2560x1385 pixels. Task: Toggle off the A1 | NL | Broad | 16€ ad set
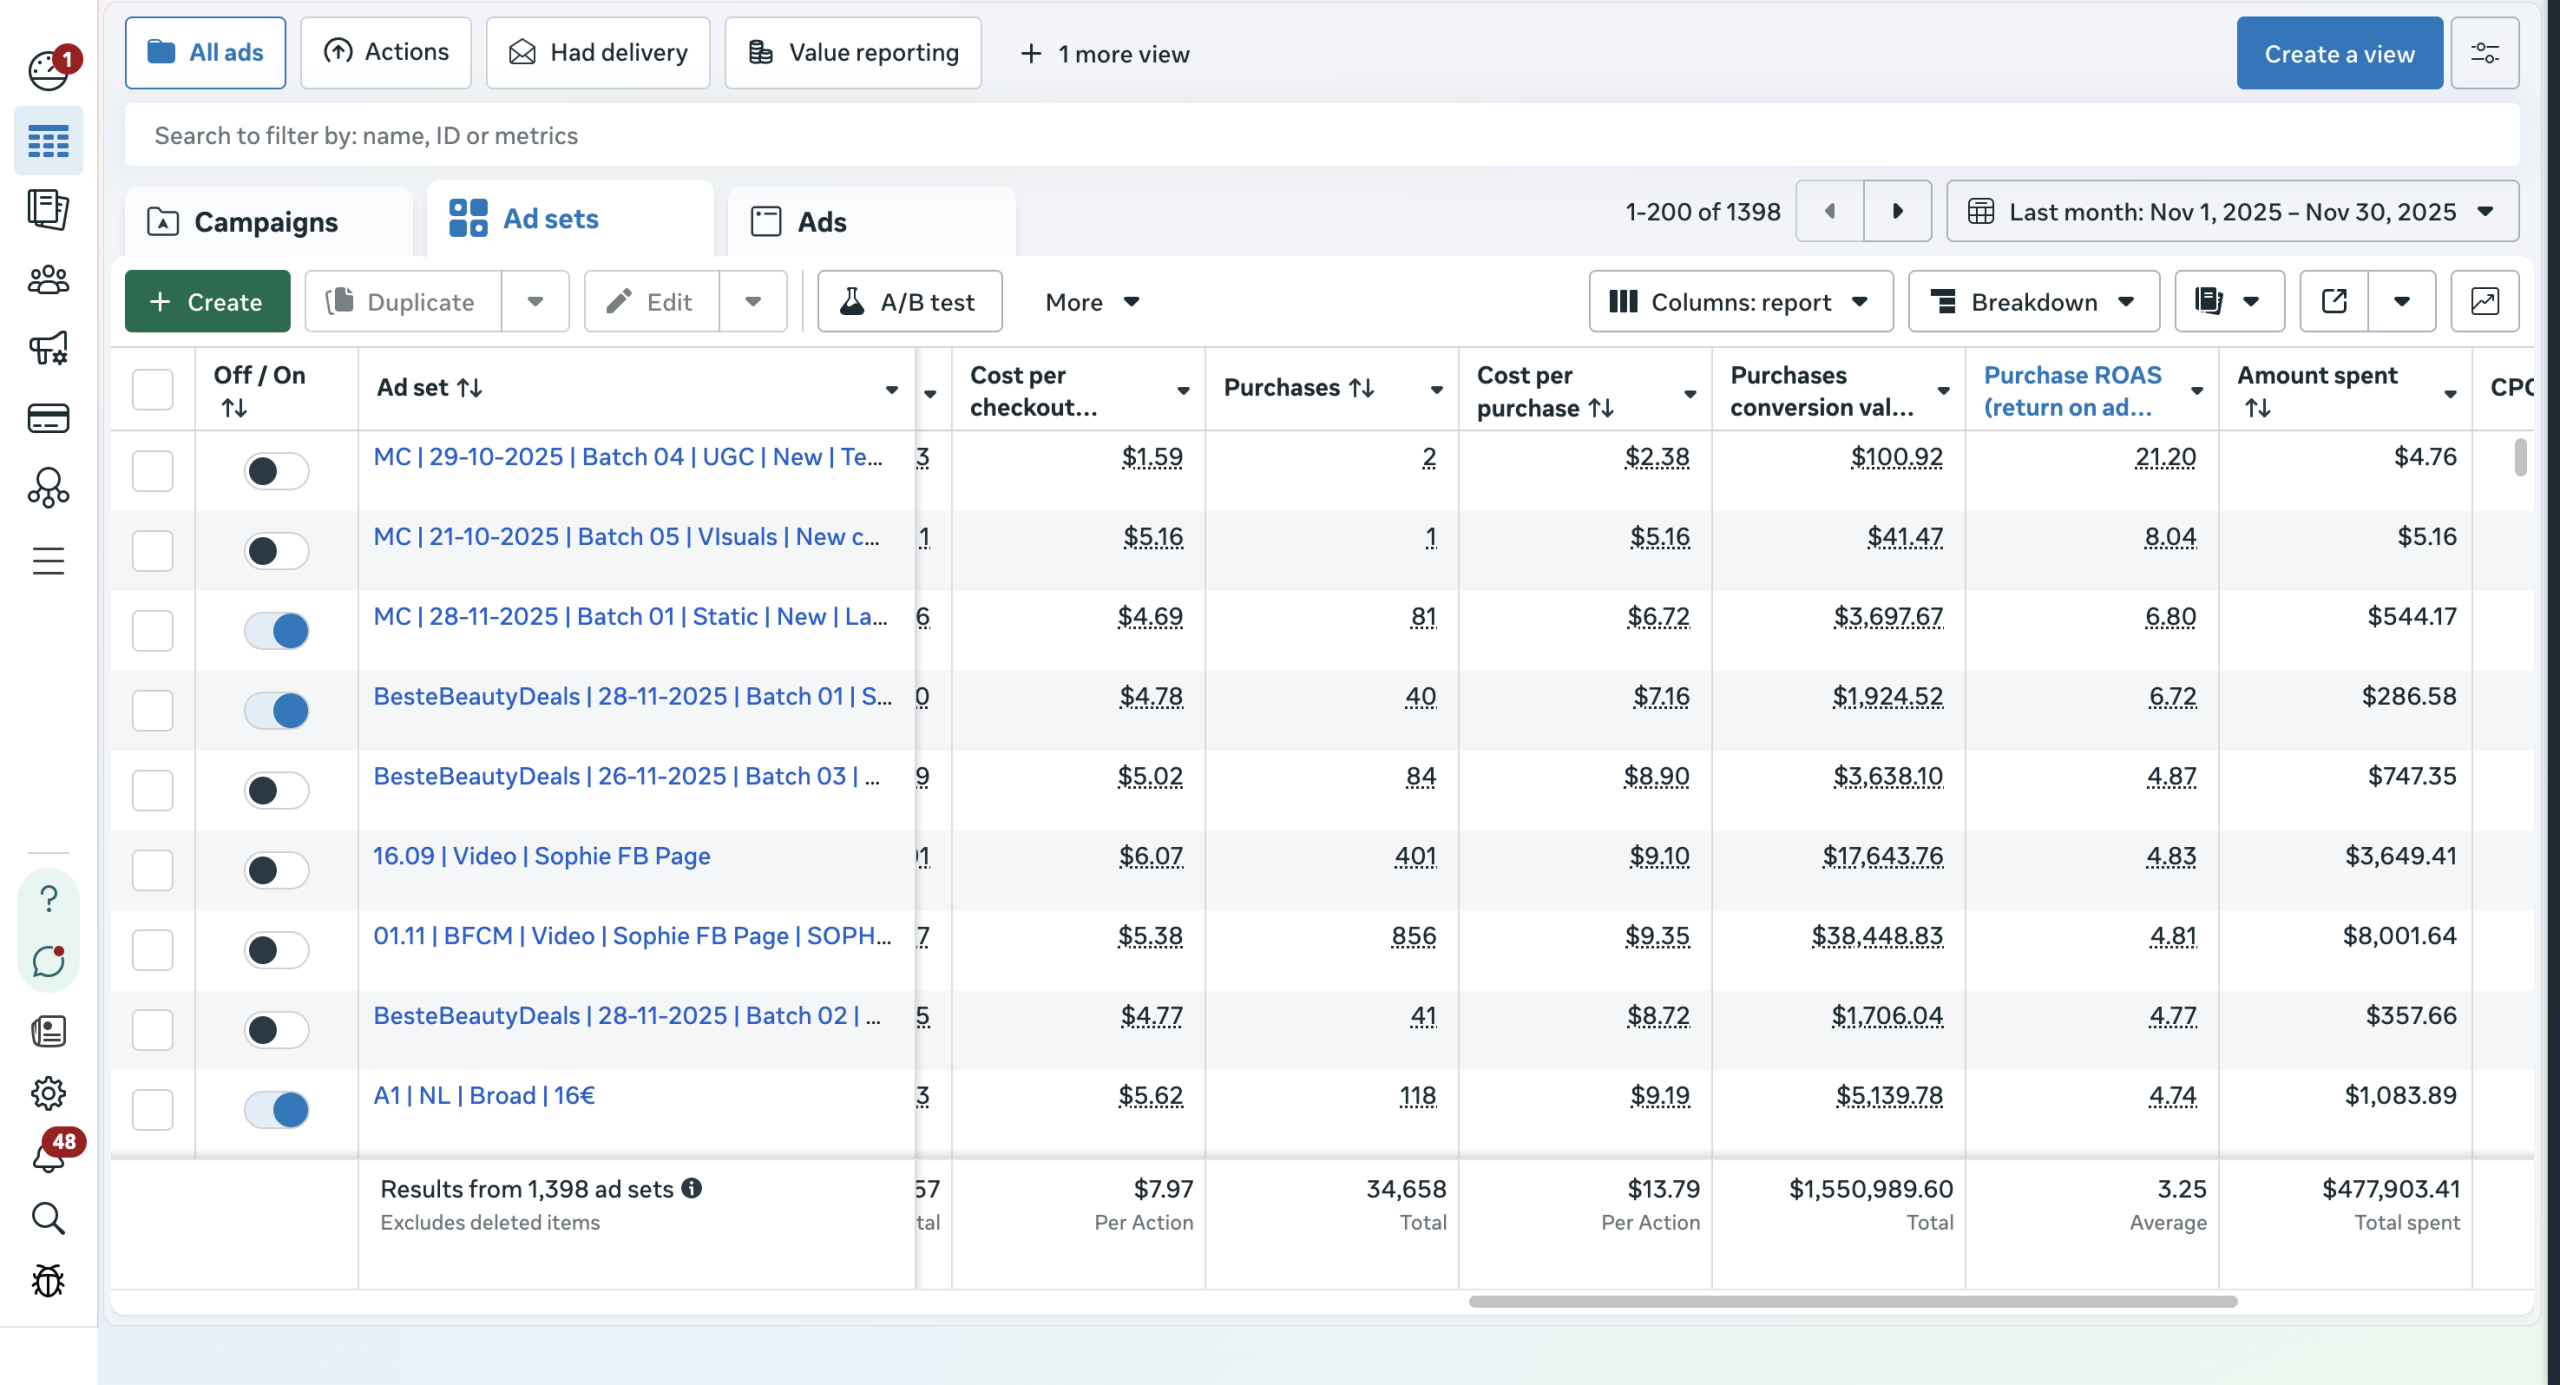[x=277, y=1109]
